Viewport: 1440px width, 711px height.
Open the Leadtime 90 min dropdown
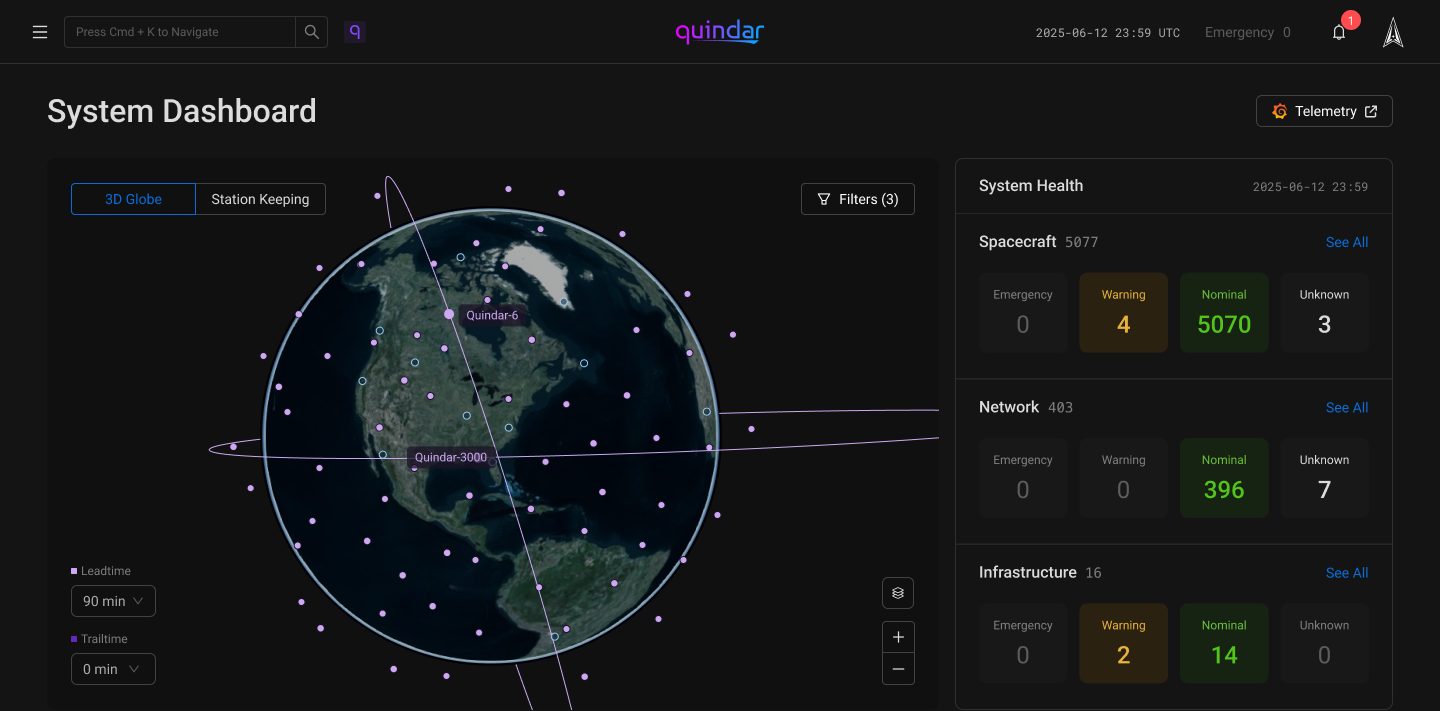tap(113, 601)
